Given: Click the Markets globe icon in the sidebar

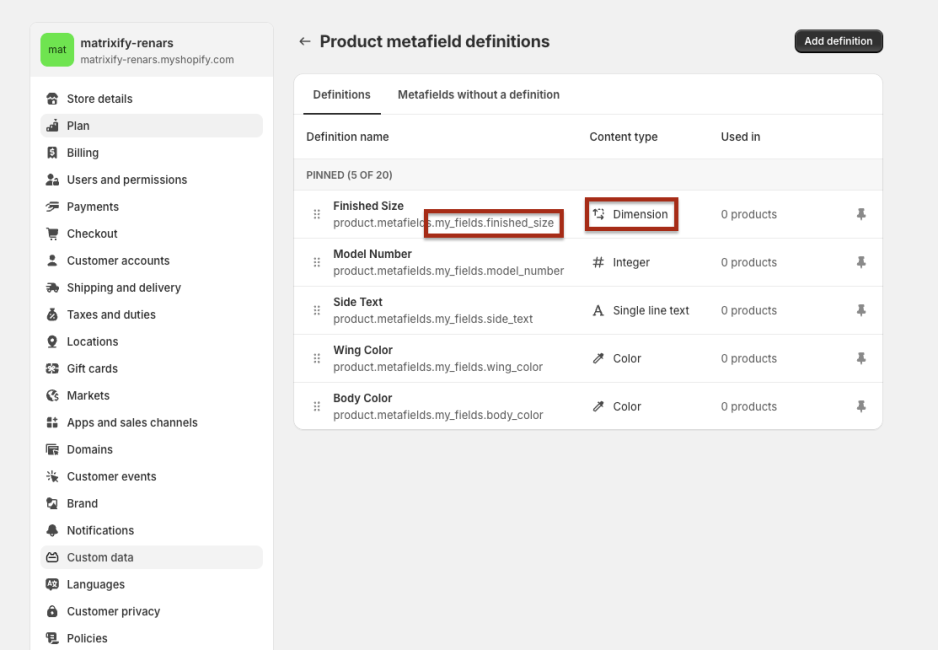Looking at the screenshot, I should click(x=51, y=395).
